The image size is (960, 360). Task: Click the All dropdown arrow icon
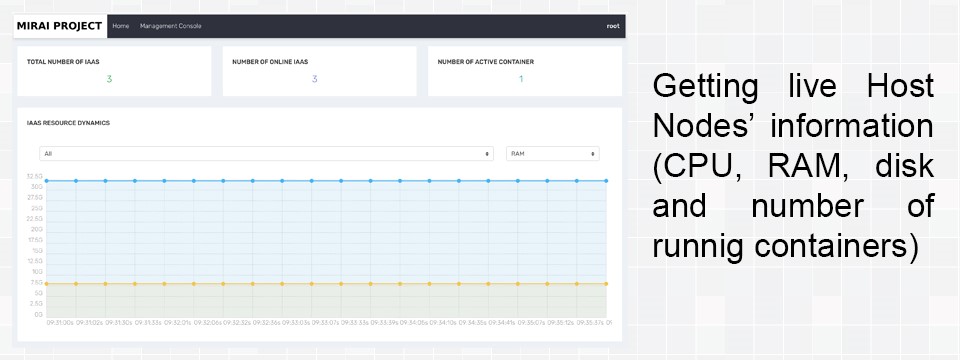coord(487,154)
